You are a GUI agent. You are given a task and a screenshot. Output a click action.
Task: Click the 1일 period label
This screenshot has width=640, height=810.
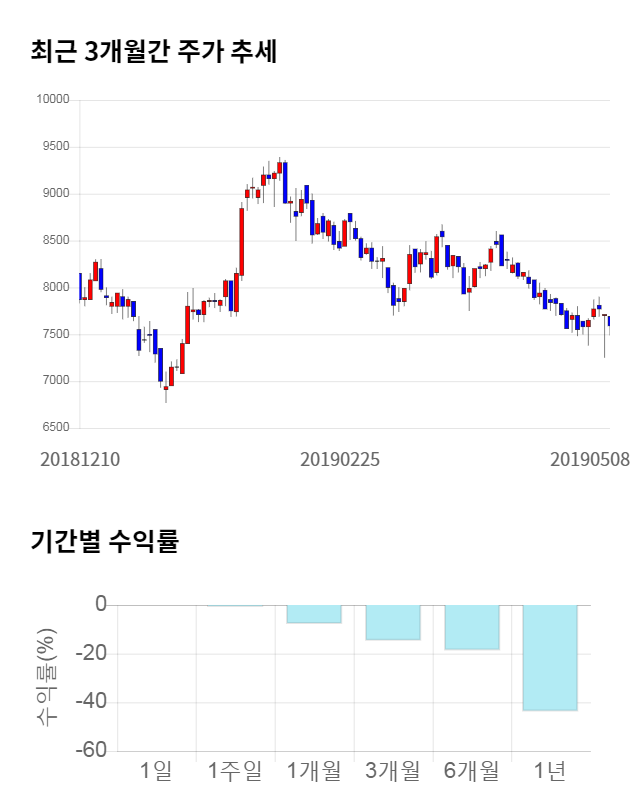coord(156,771)
